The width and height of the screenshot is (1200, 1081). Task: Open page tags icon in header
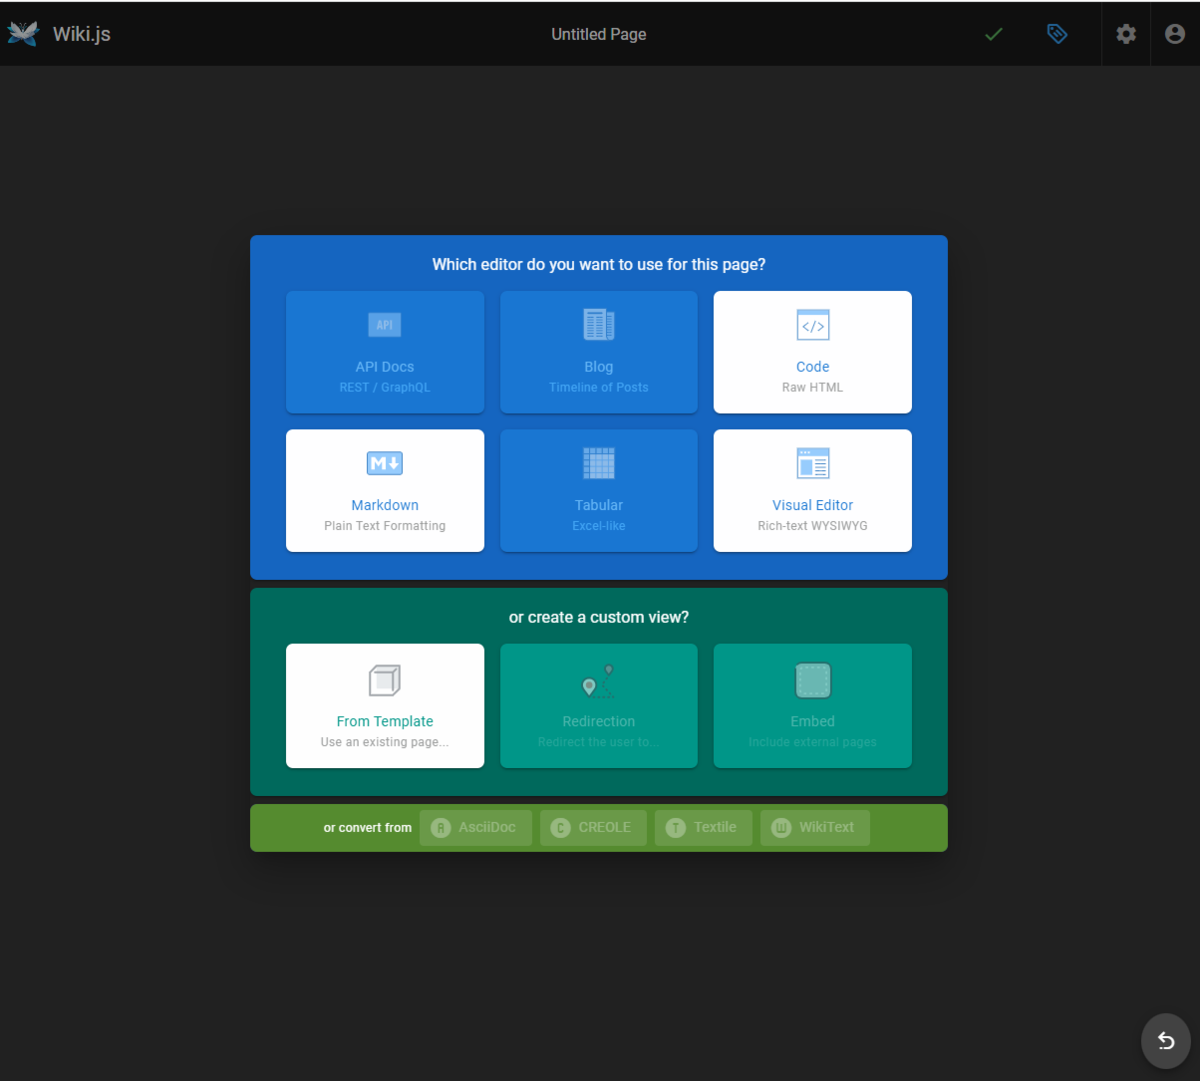point(1057,34)
